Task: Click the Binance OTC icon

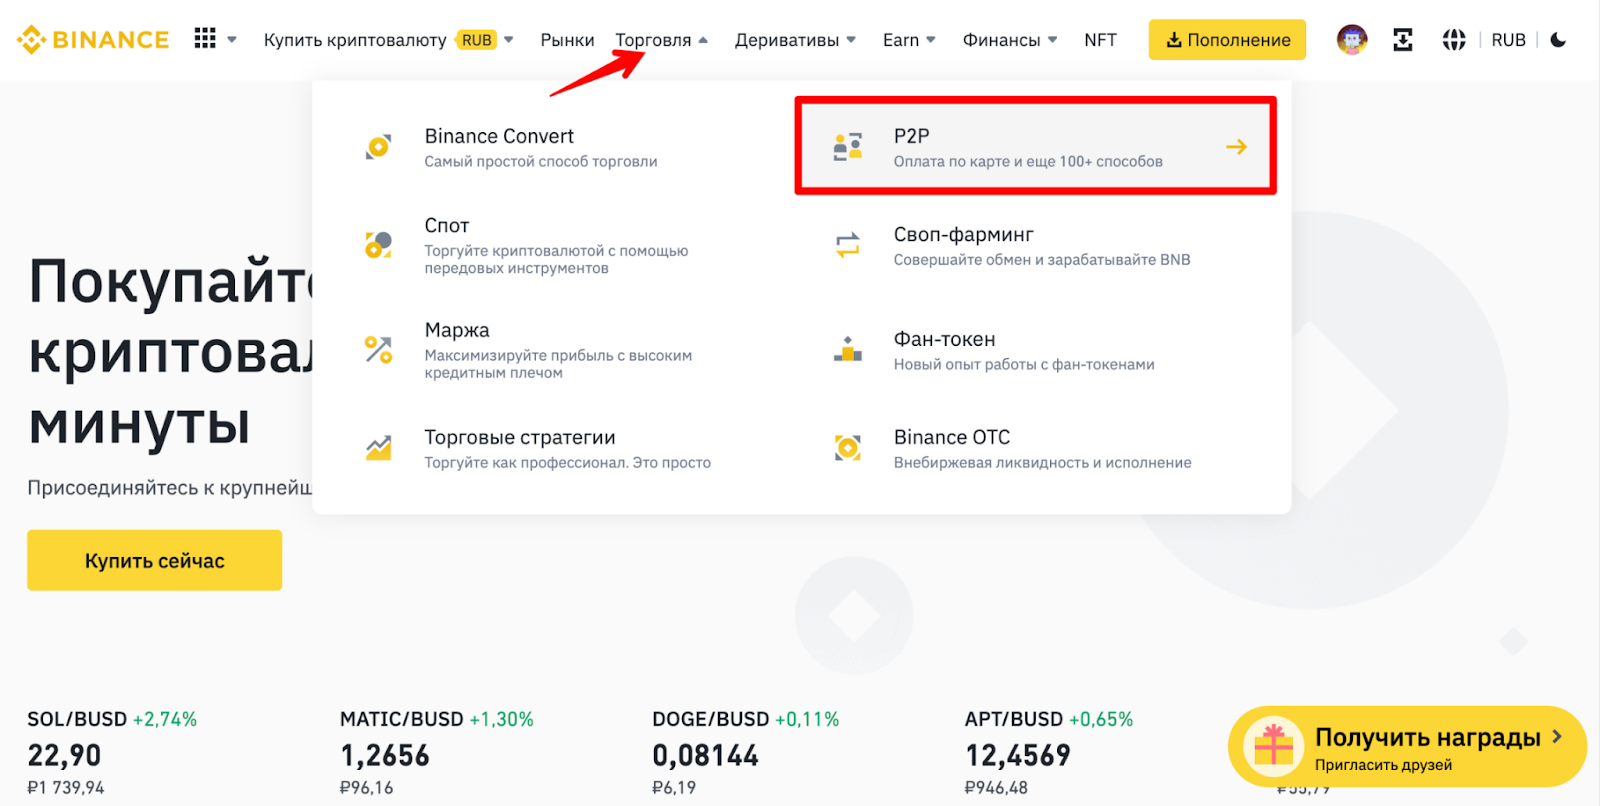Action: [x=848, y=448]
